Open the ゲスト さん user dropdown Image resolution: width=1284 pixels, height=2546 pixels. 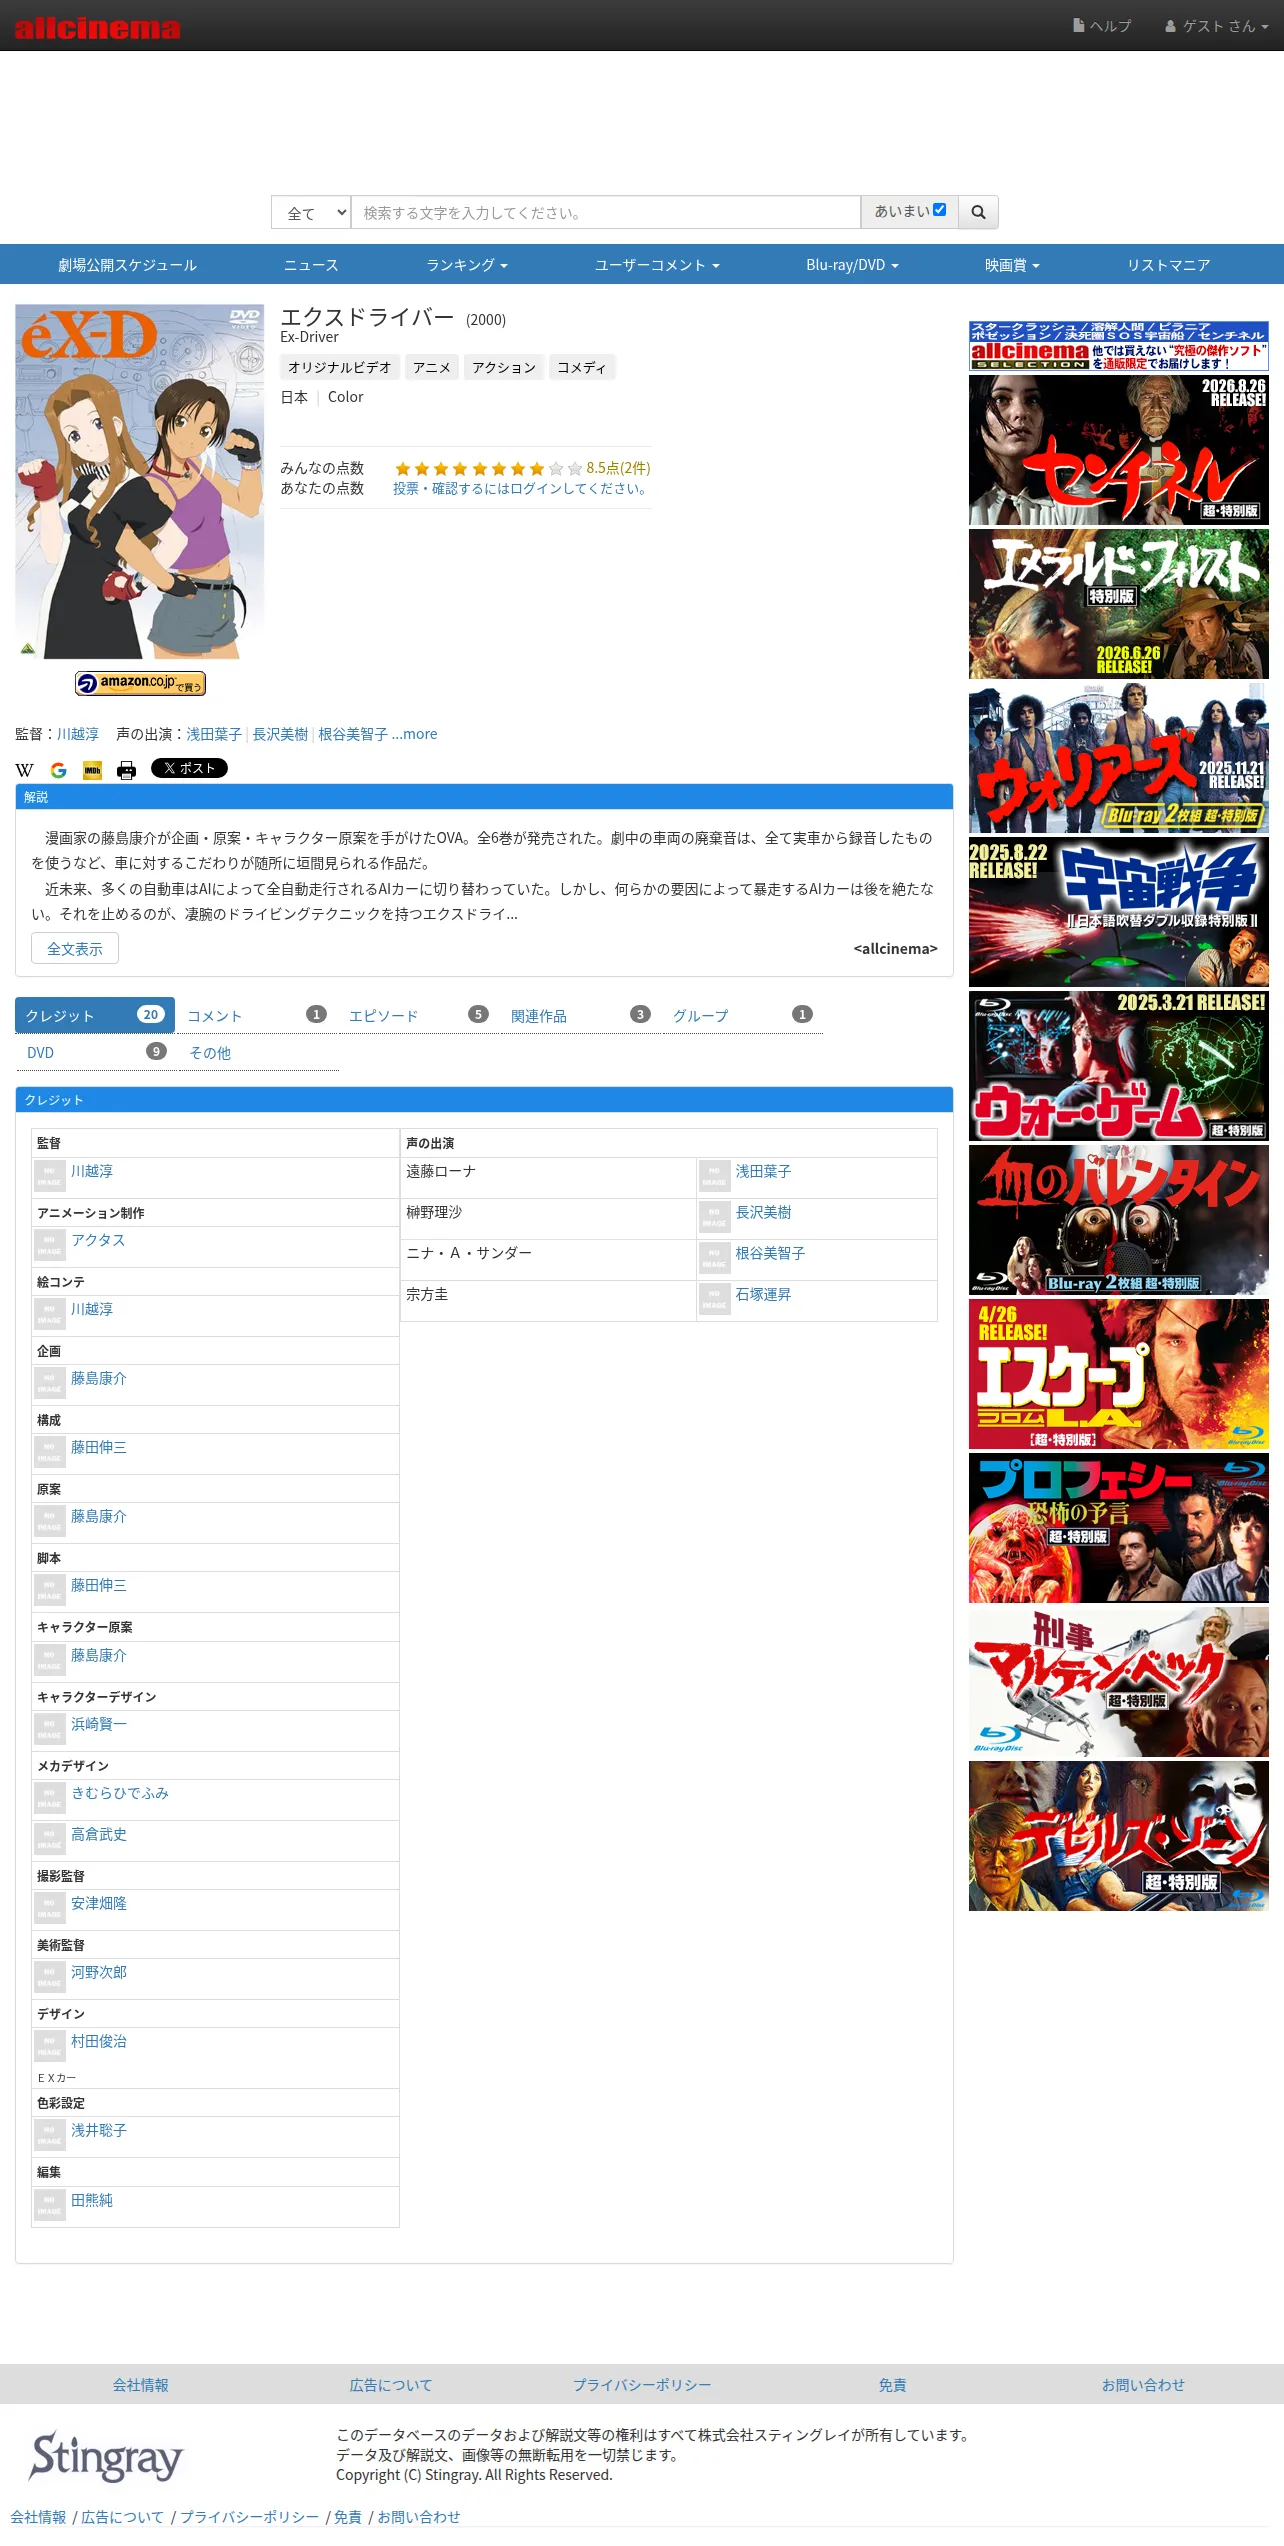(1216, 26)
